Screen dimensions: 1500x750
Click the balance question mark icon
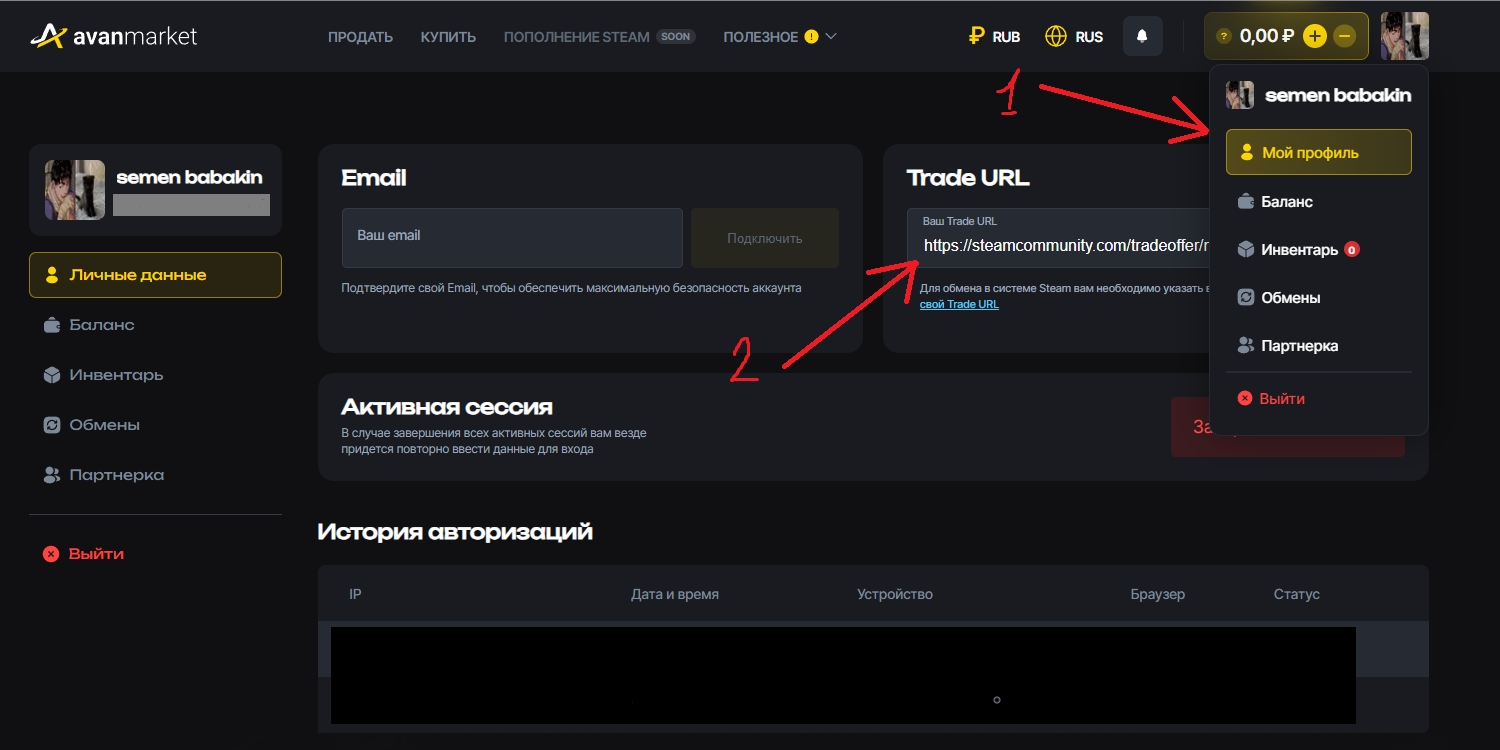coord(1223,37)
